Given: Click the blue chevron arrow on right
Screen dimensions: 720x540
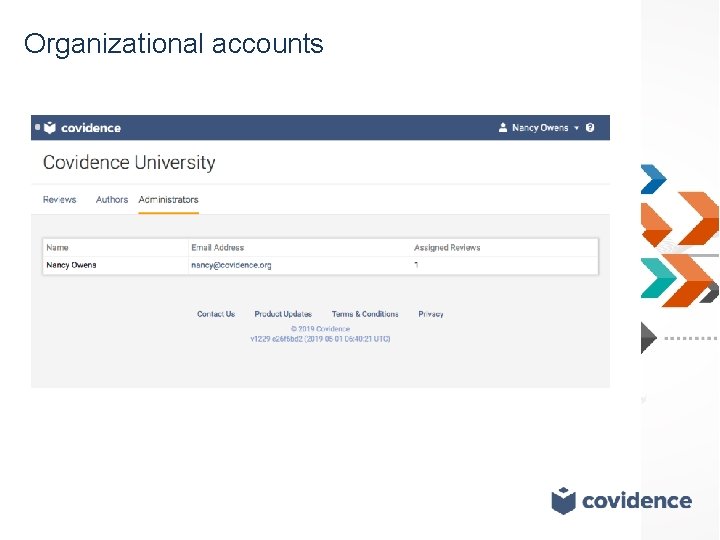Looking at the screenshot, I should [x=652, y=178].
